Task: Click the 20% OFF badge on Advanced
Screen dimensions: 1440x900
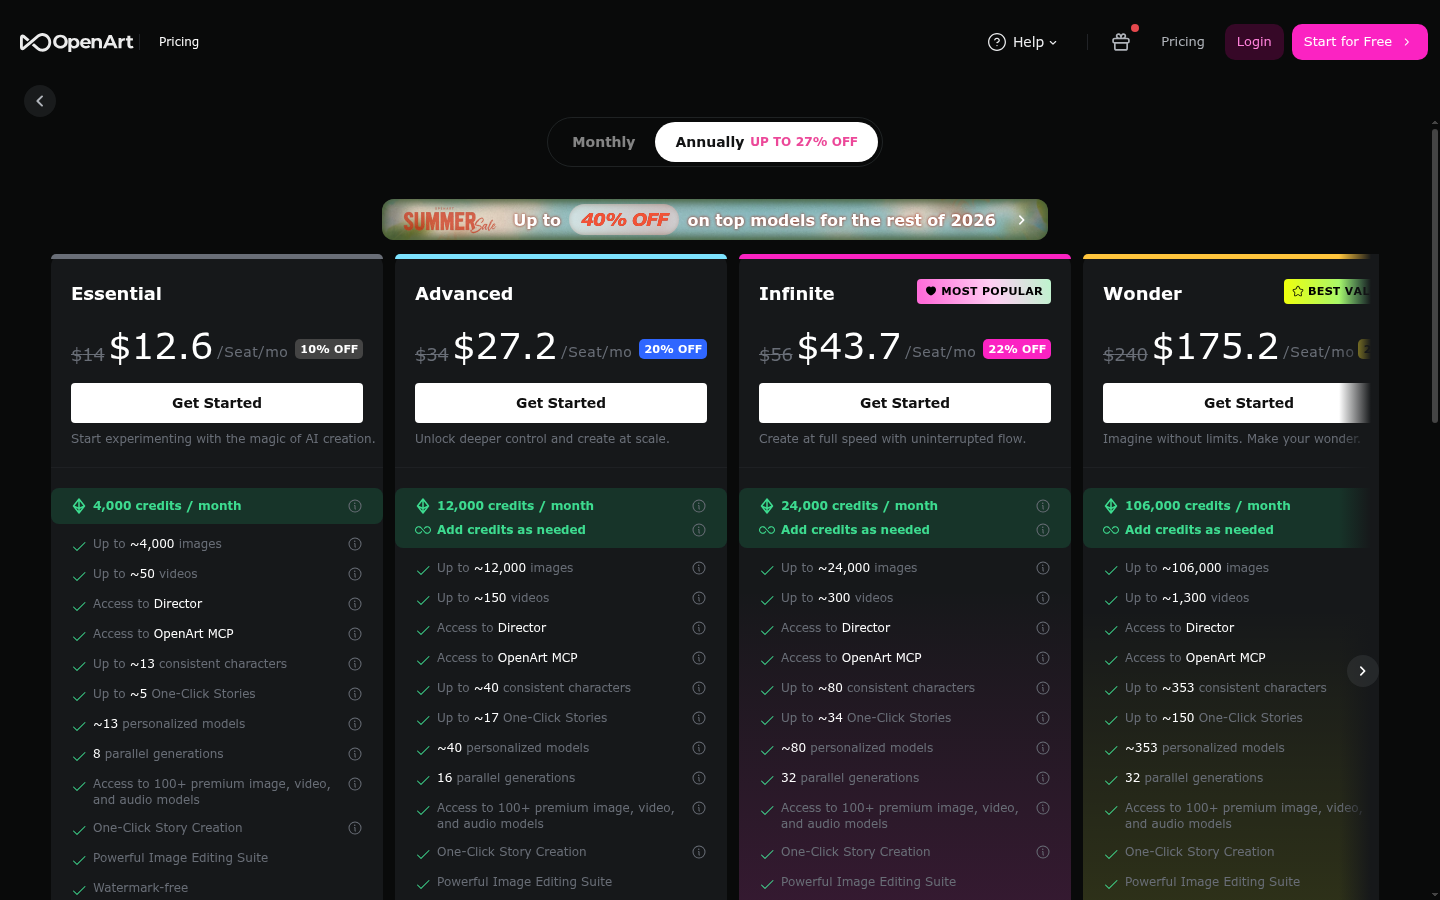Action: (673, 349)
